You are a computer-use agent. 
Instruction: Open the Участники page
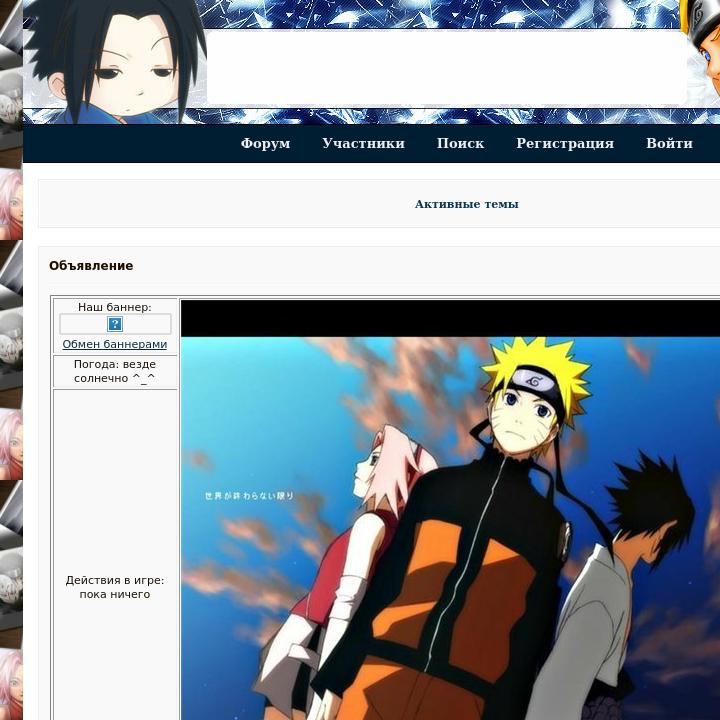(363, 143)
